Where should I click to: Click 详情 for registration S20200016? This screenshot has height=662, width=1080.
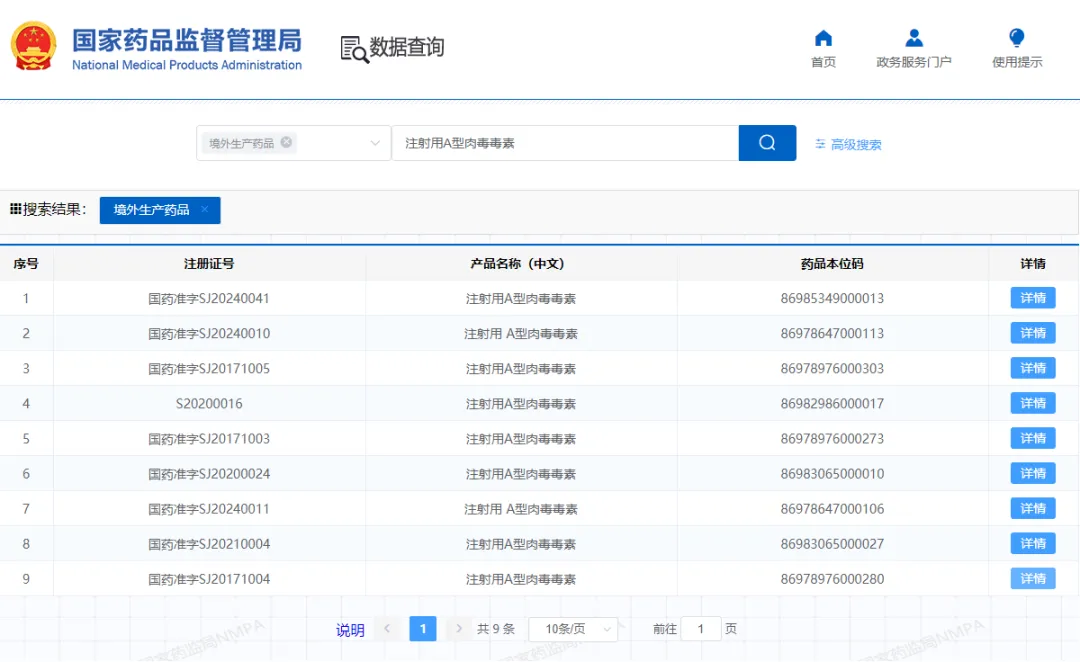(1032, 402)
